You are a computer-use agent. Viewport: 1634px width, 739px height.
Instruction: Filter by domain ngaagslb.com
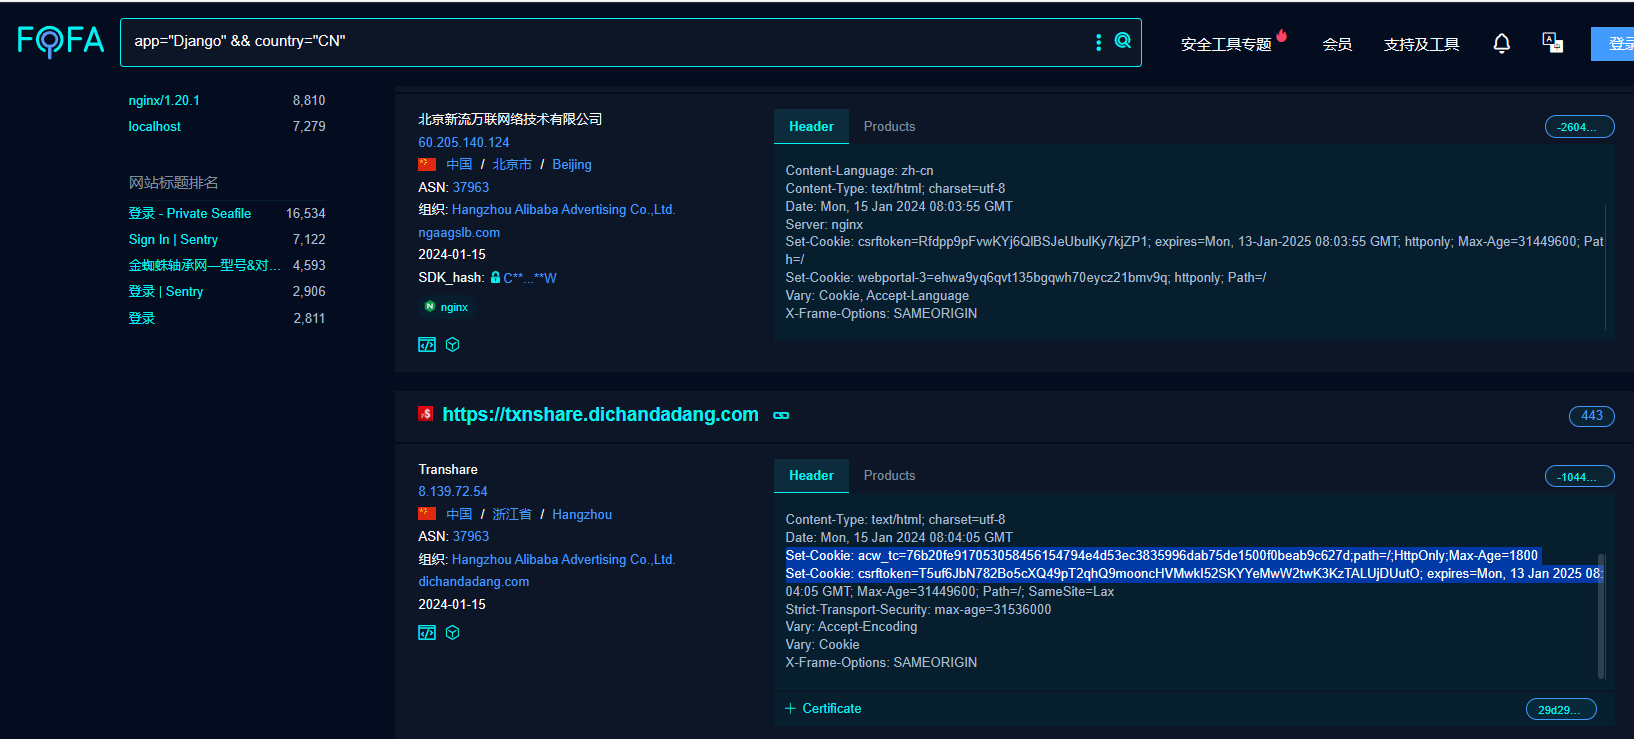pyautogui.click(x=459, y=232)
